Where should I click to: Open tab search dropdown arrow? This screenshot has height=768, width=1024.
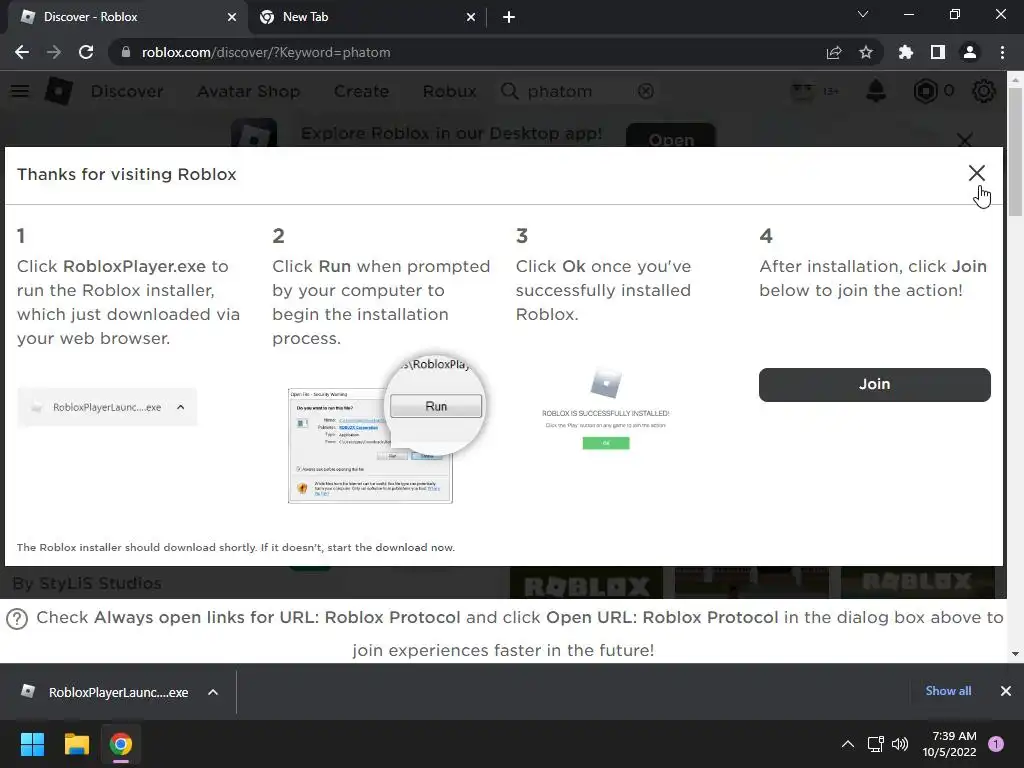[863, 14]
